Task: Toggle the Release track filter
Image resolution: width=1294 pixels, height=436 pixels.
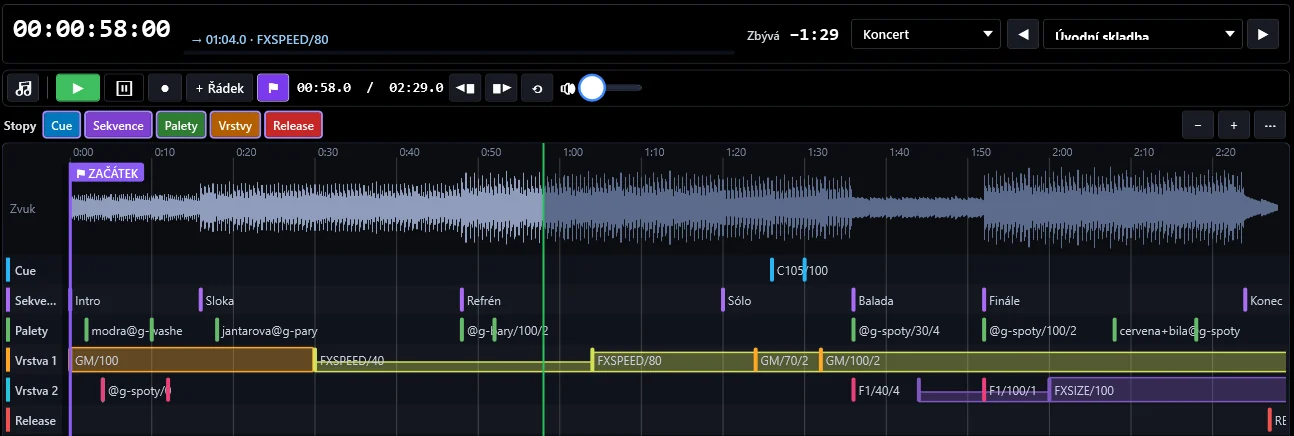Action: point(294,126)
